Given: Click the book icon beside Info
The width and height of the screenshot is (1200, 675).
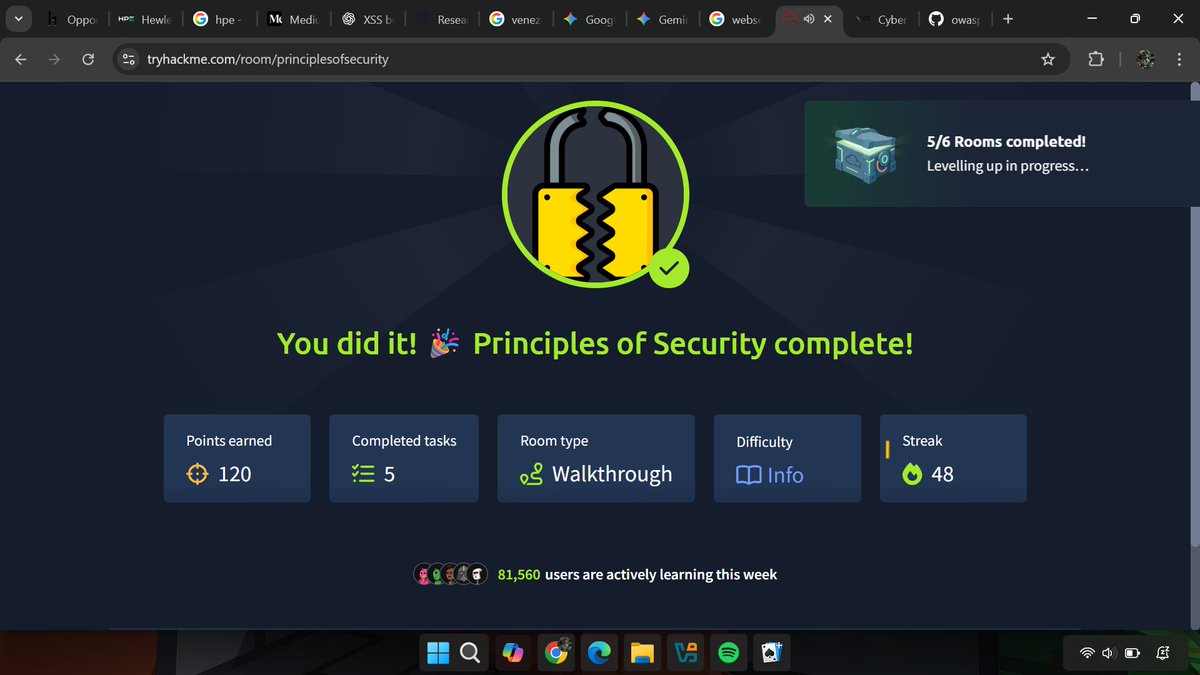Looking at the screenshot, I should [x=748, y=476].
